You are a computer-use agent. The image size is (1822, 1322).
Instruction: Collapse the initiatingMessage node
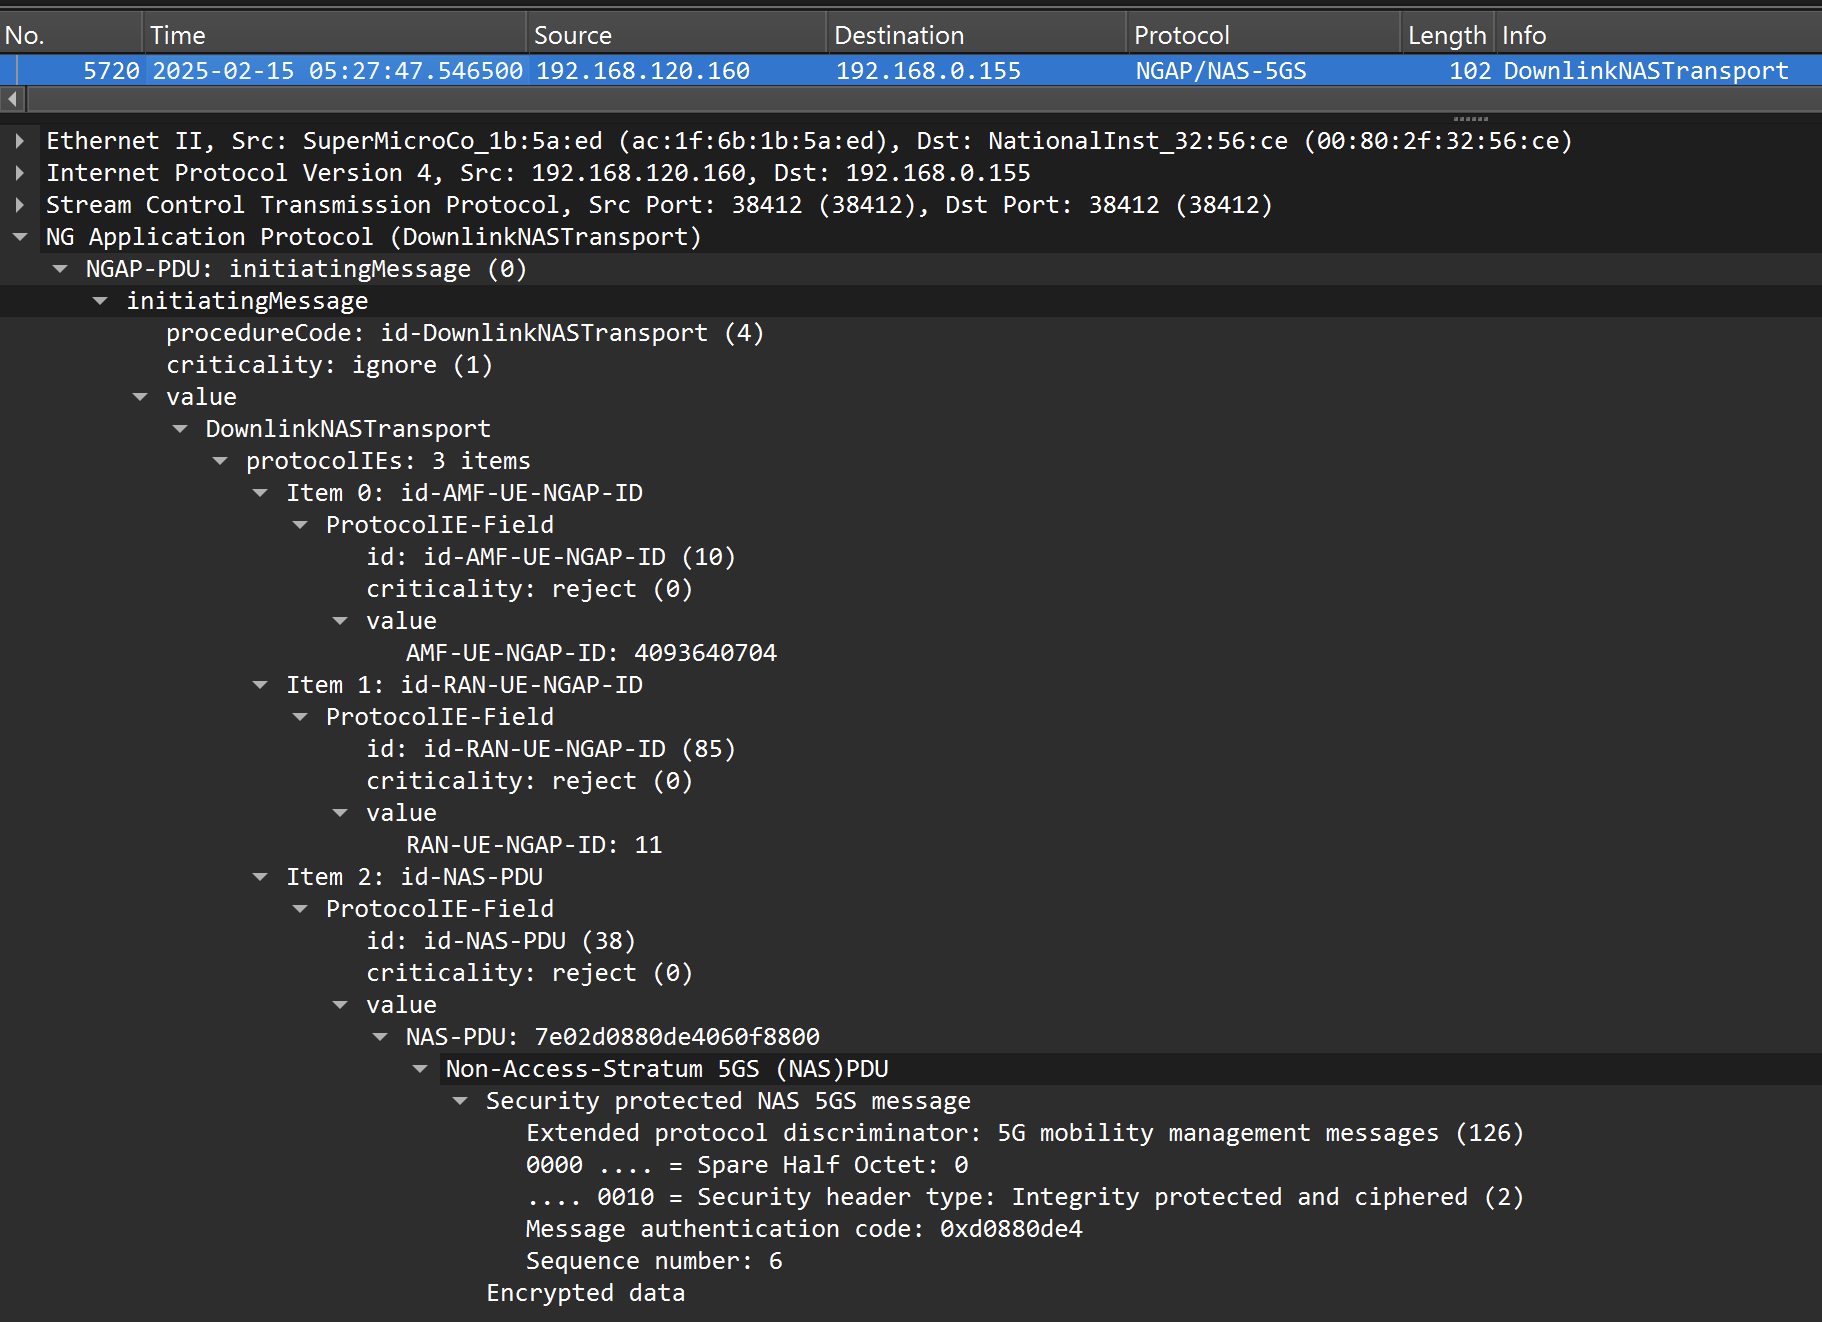[100, 301]
